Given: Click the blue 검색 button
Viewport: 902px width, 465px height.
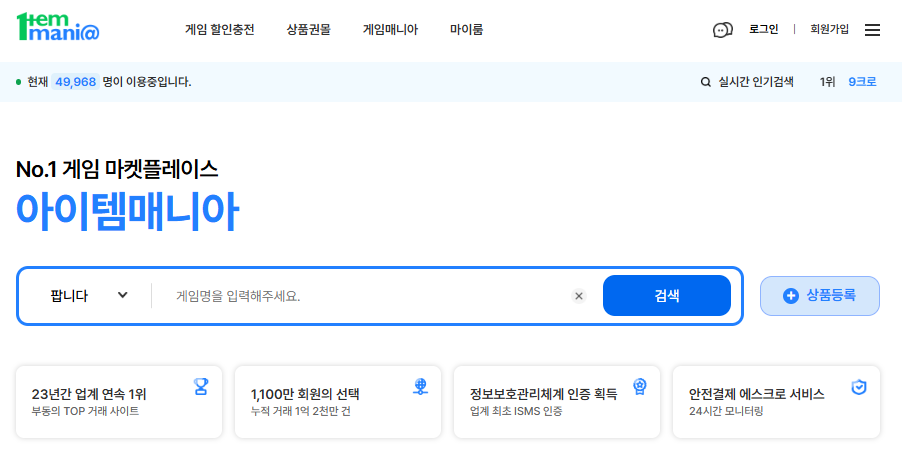Looking at the screenshot, I should (x=667, y=296).
